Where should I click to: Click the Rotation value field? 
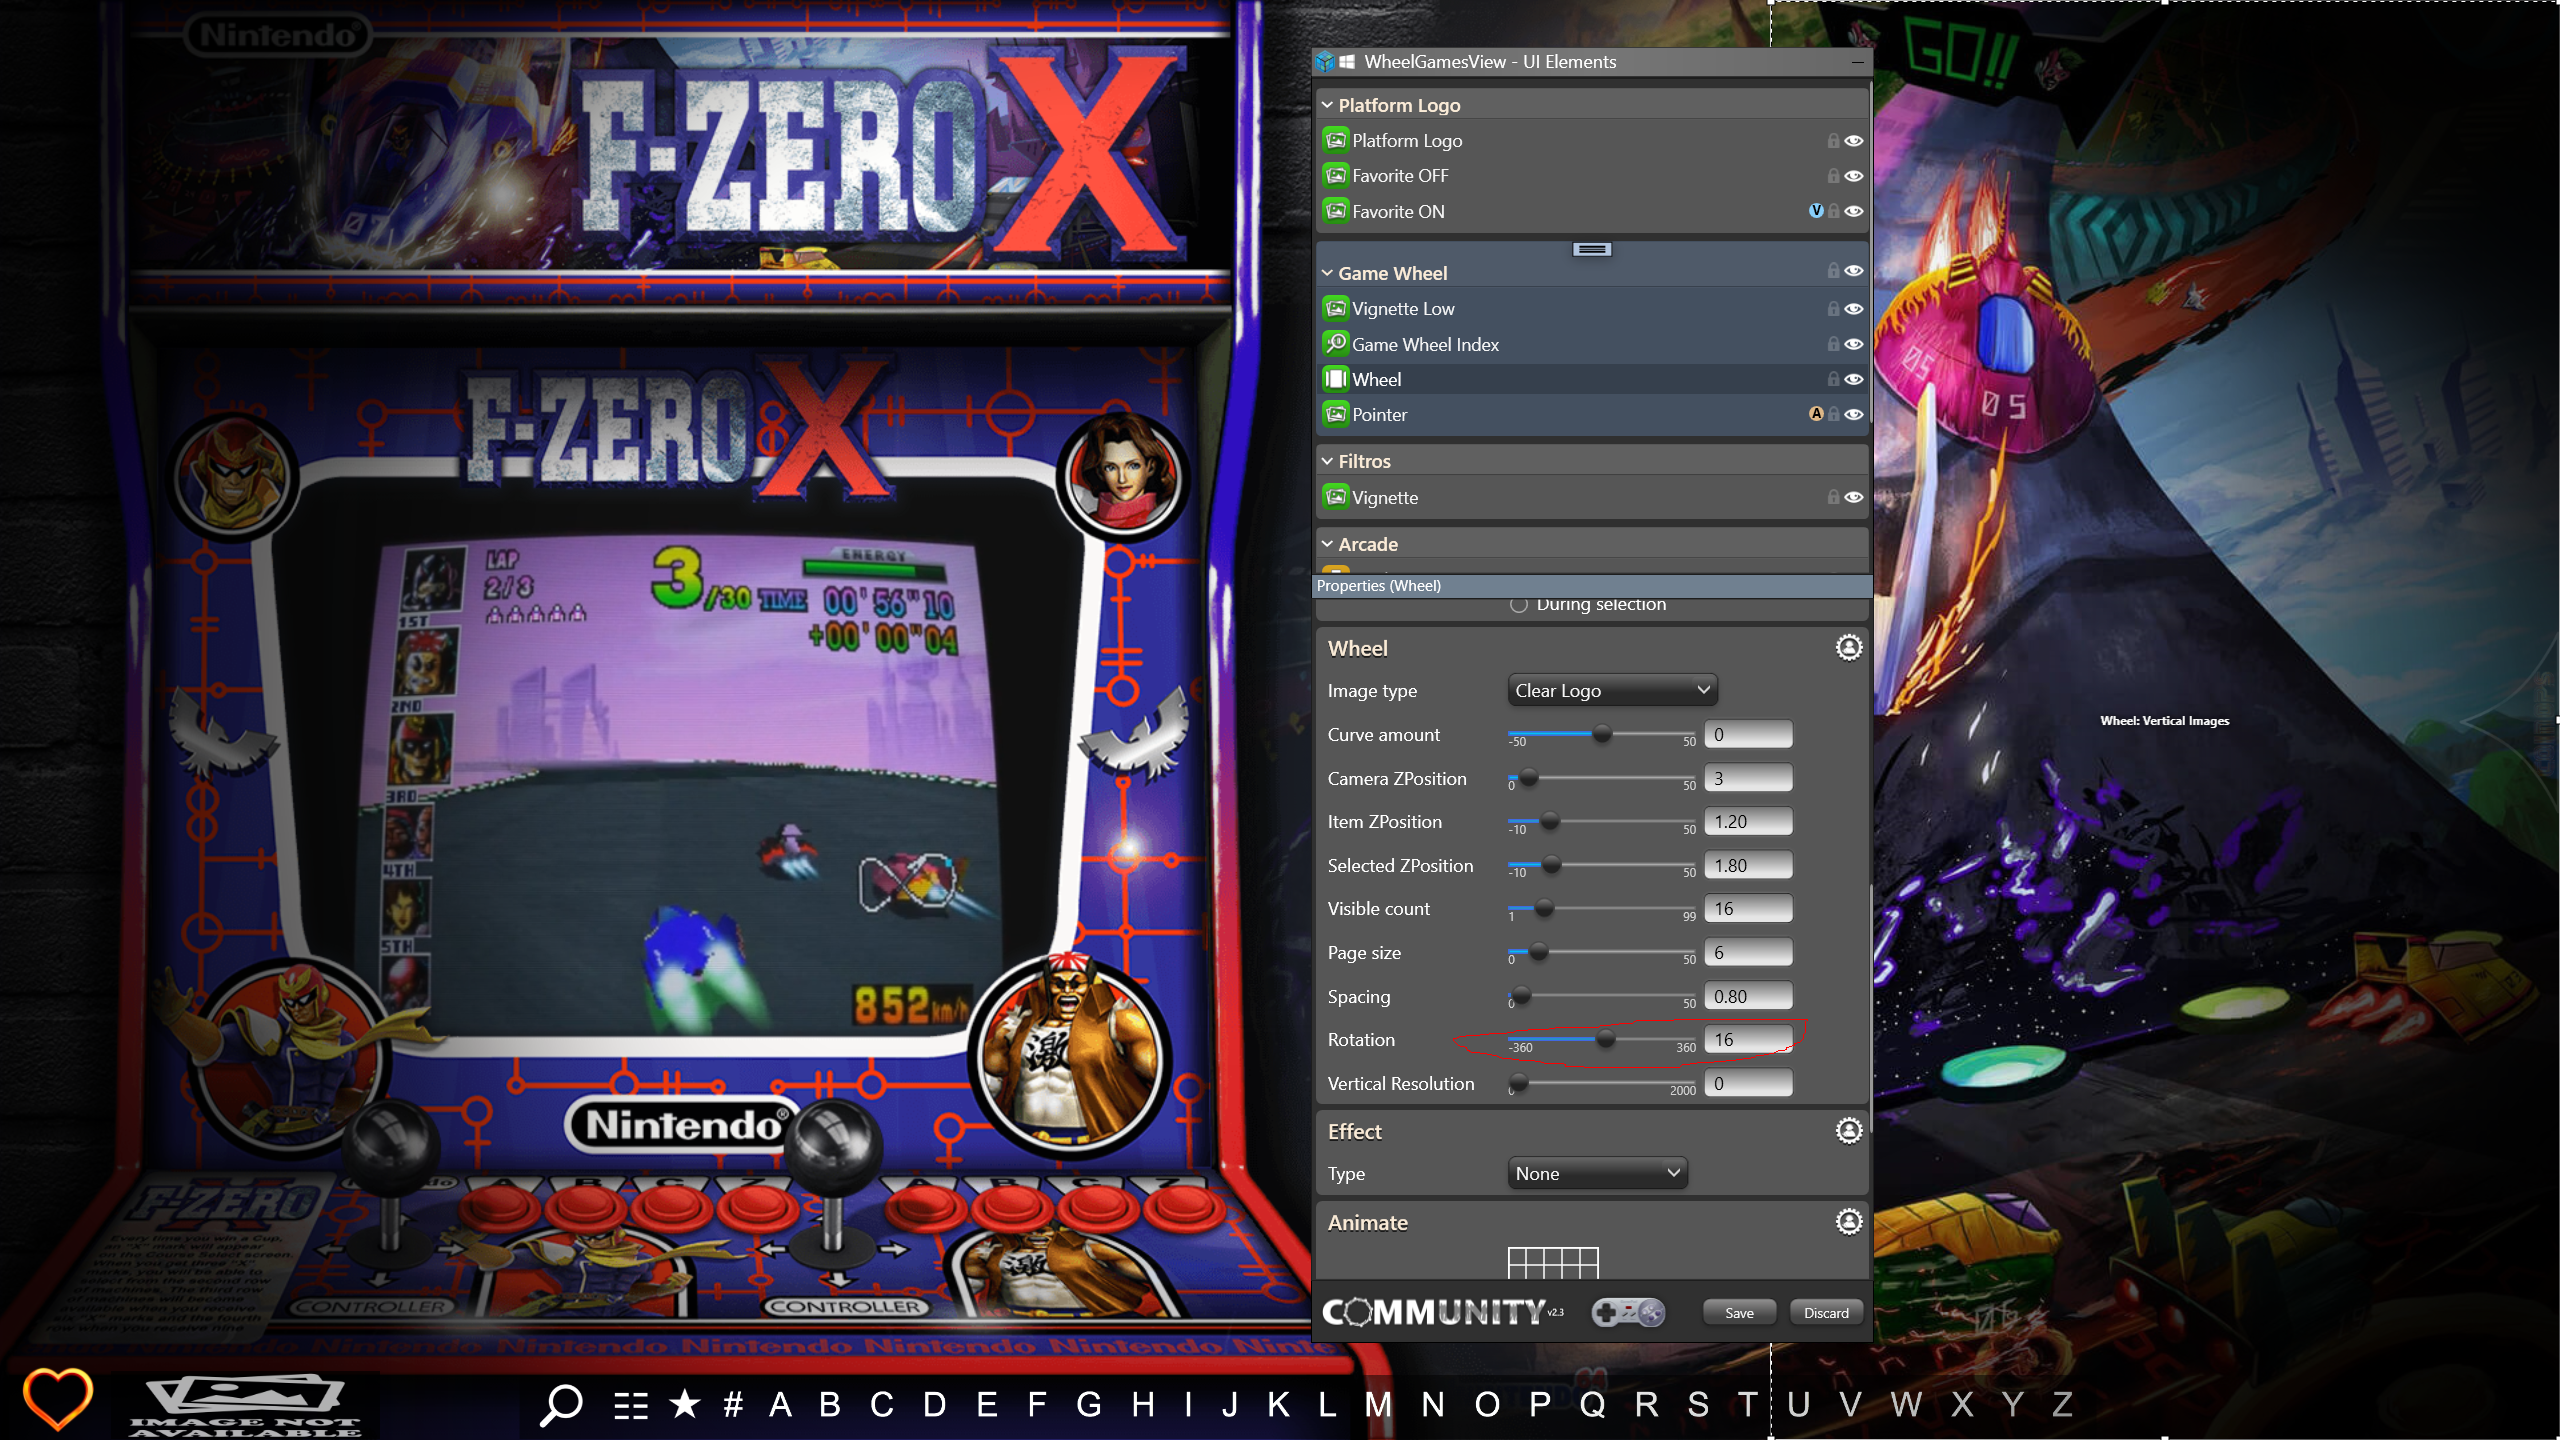tap(1748, 1040)
